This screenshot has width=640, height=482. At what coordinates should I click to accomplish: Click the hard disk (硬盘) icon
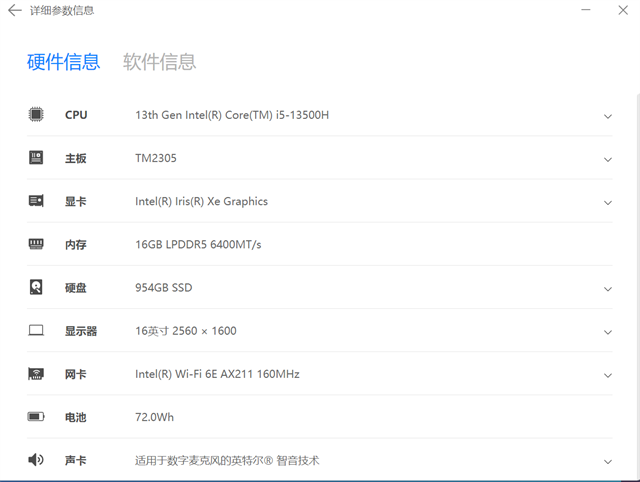point(36,287)
